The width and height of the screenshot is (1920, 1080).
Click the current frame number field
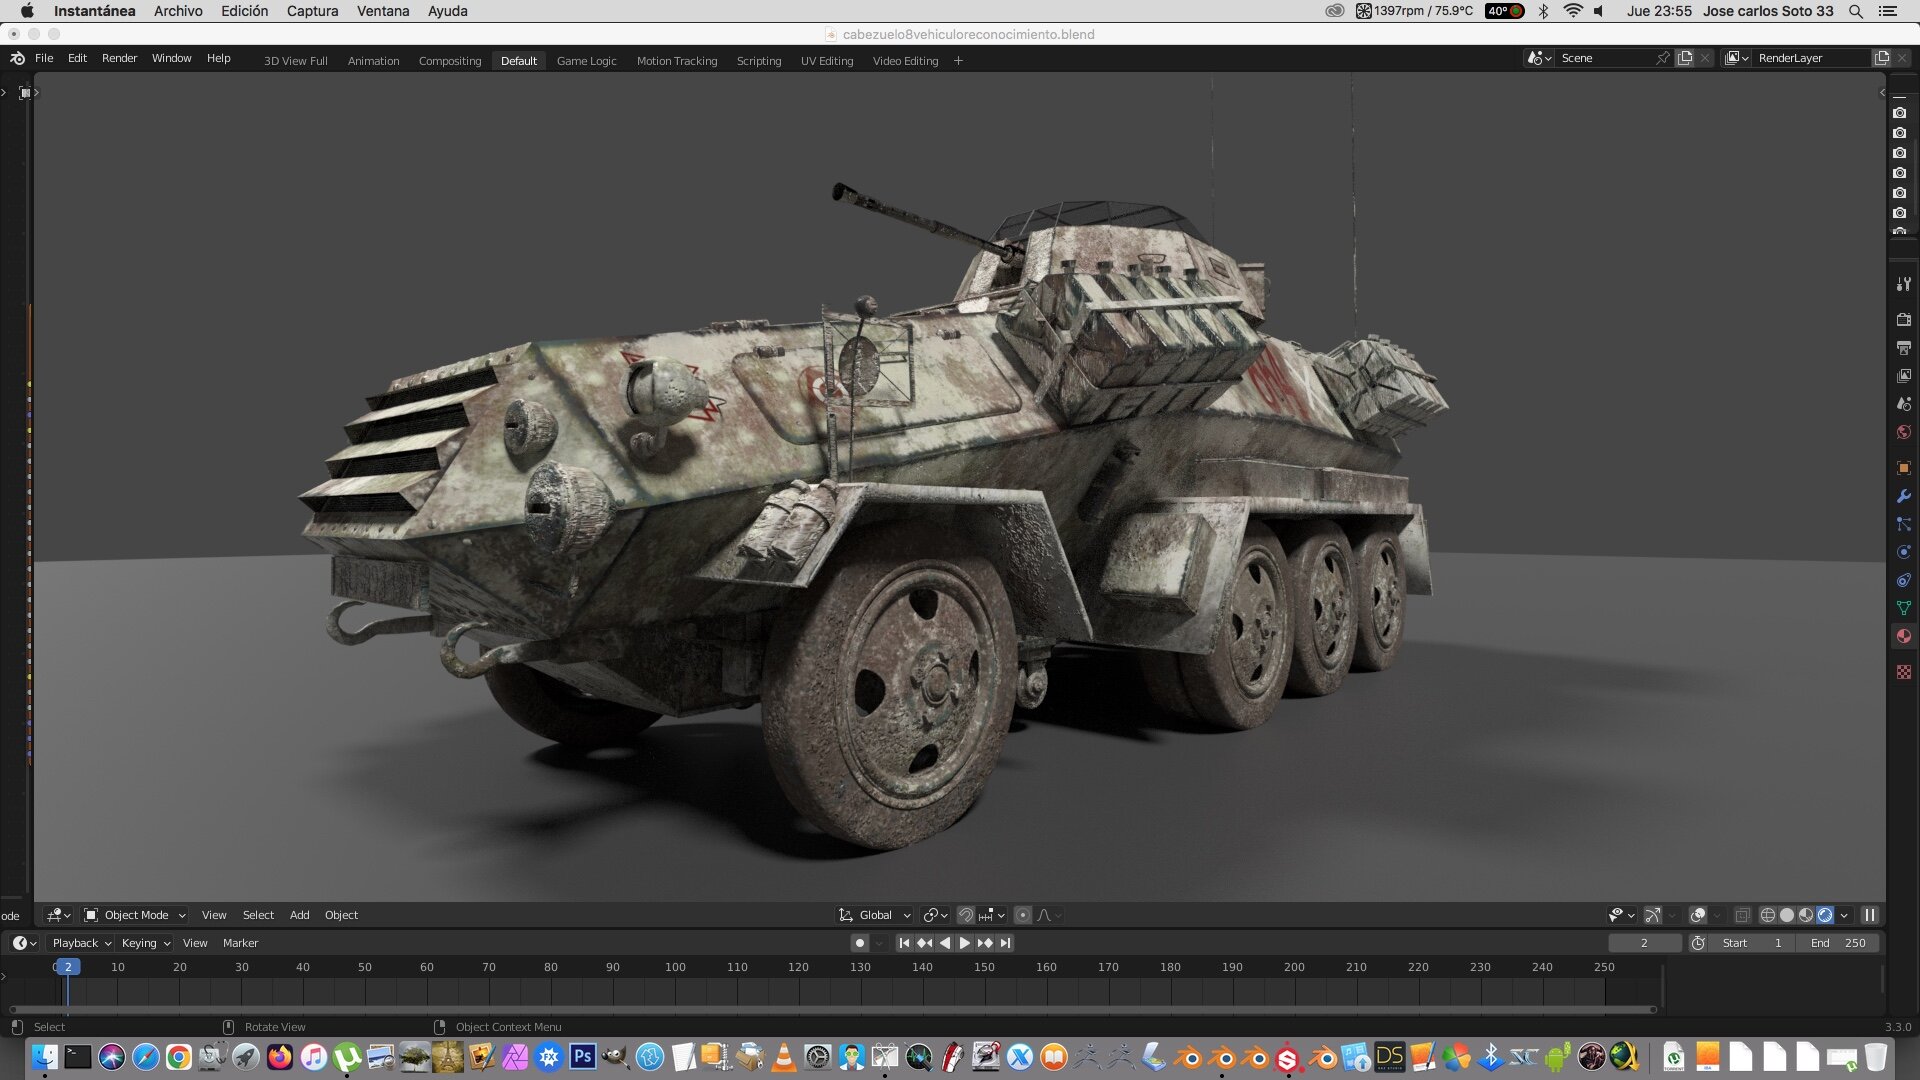click(1644, 943)
